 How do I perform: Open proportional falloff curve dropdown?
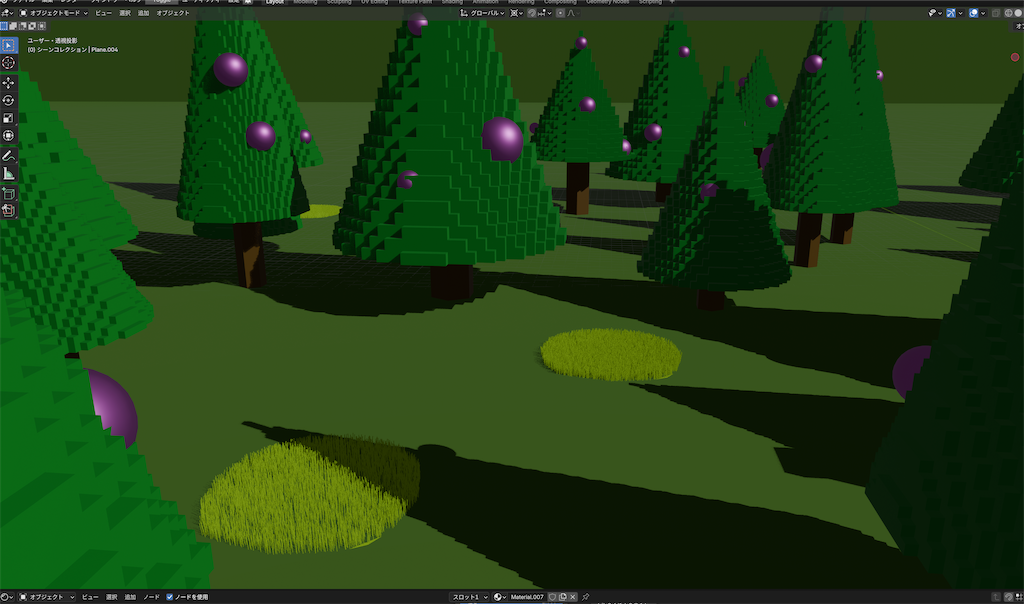coord(574,13)
